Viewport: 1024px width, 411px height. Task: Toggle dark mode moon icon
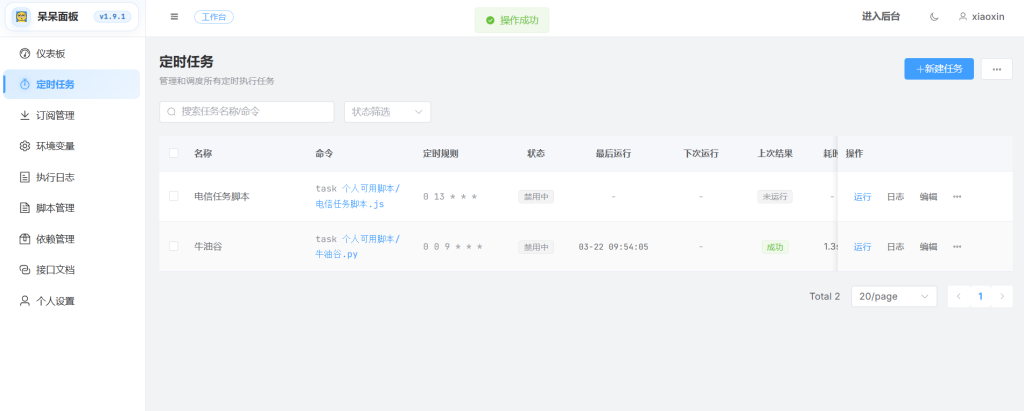point(934,17)
